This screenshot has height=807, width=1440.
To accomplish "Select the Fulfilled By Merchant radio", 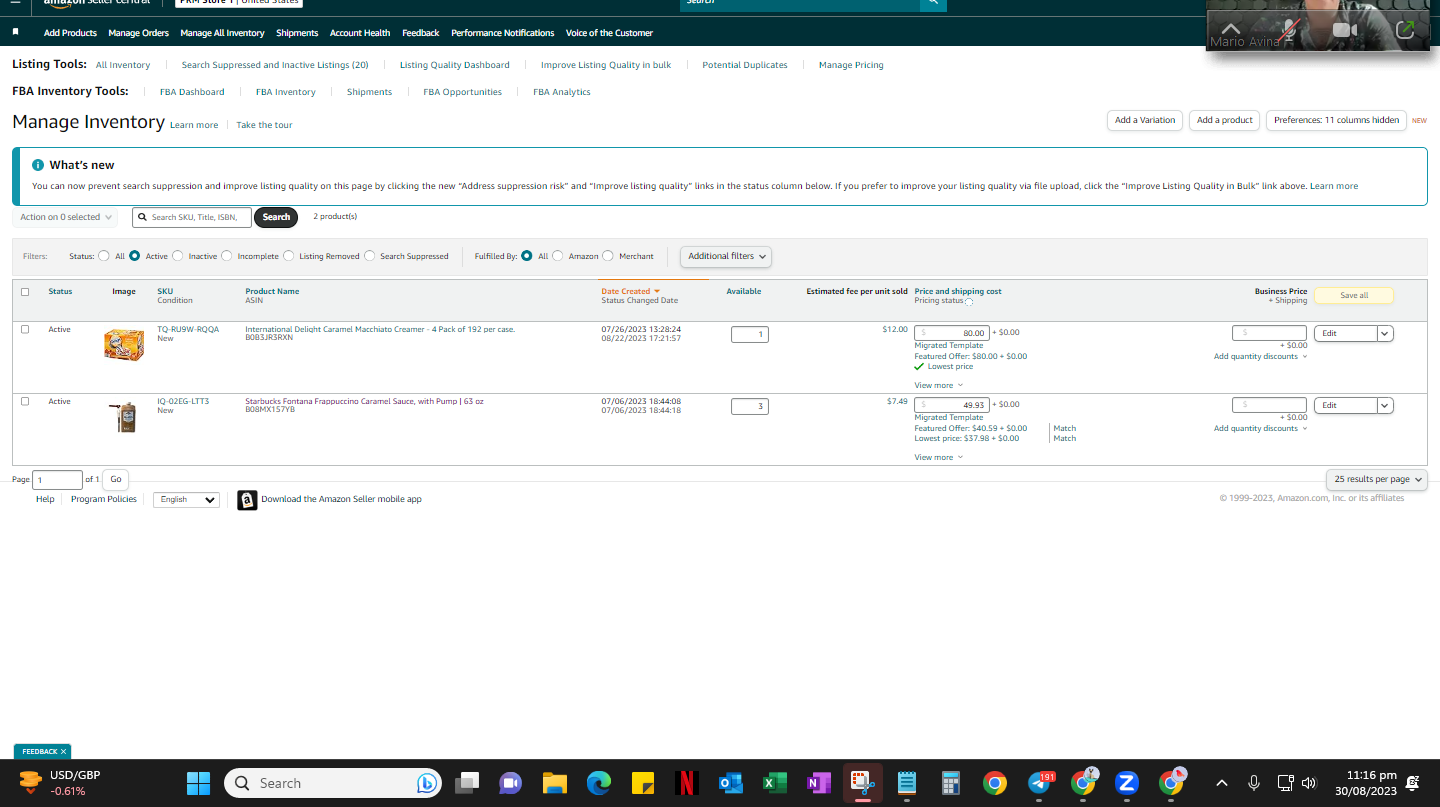I will tap(608, 256).
